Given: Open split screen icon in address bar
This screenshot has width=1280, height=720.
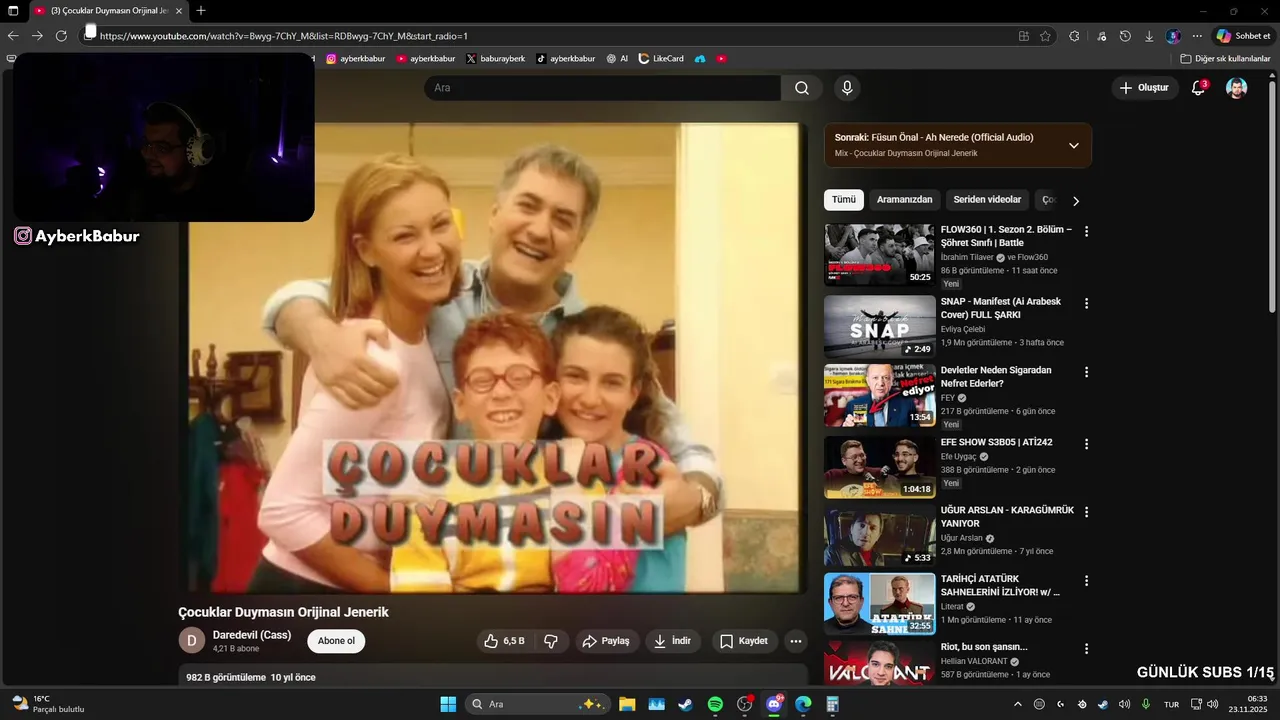Looking at the screenshot, I should (x=1023, y=36).
